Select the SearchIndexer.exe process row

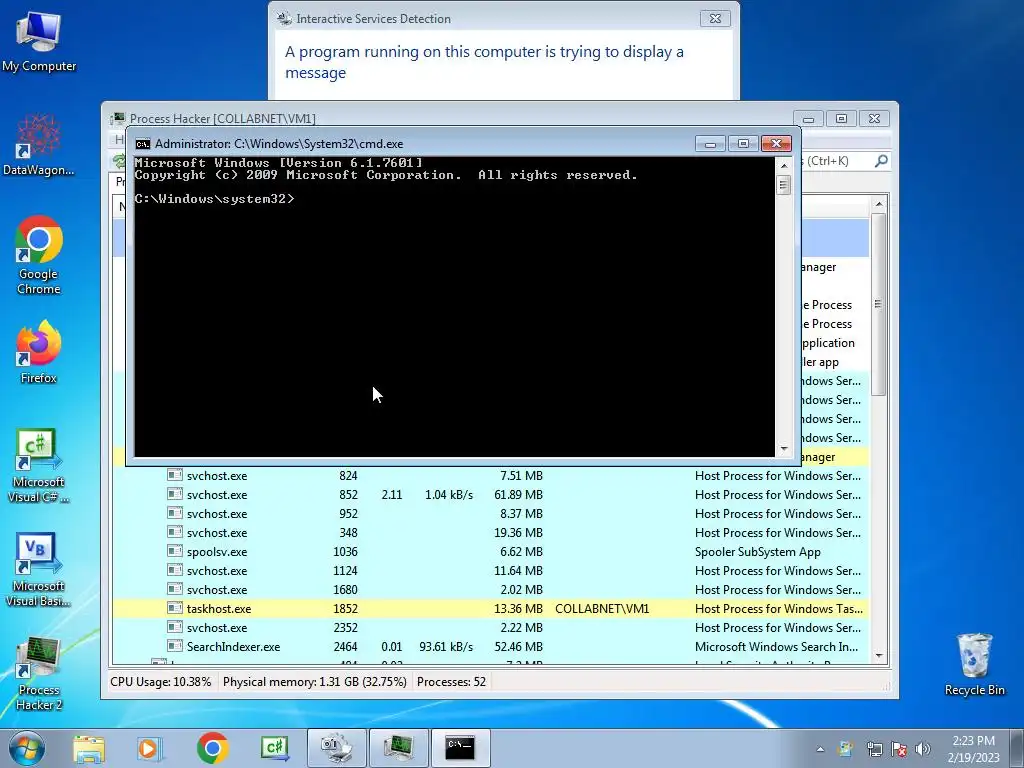490,647
